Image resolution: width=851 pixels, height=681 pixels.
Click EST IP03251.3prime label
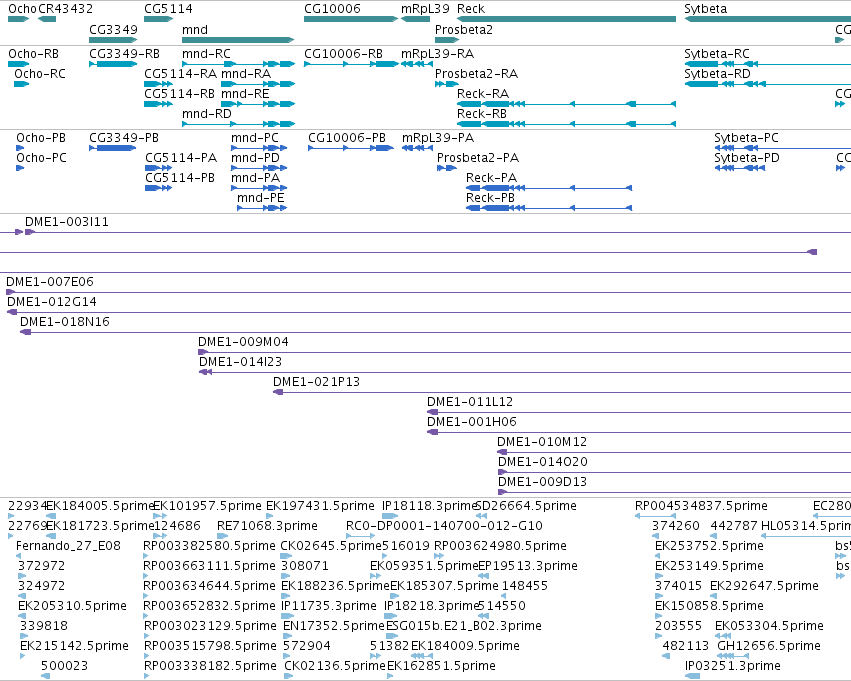pyautogui.click(x=733, y=666)
